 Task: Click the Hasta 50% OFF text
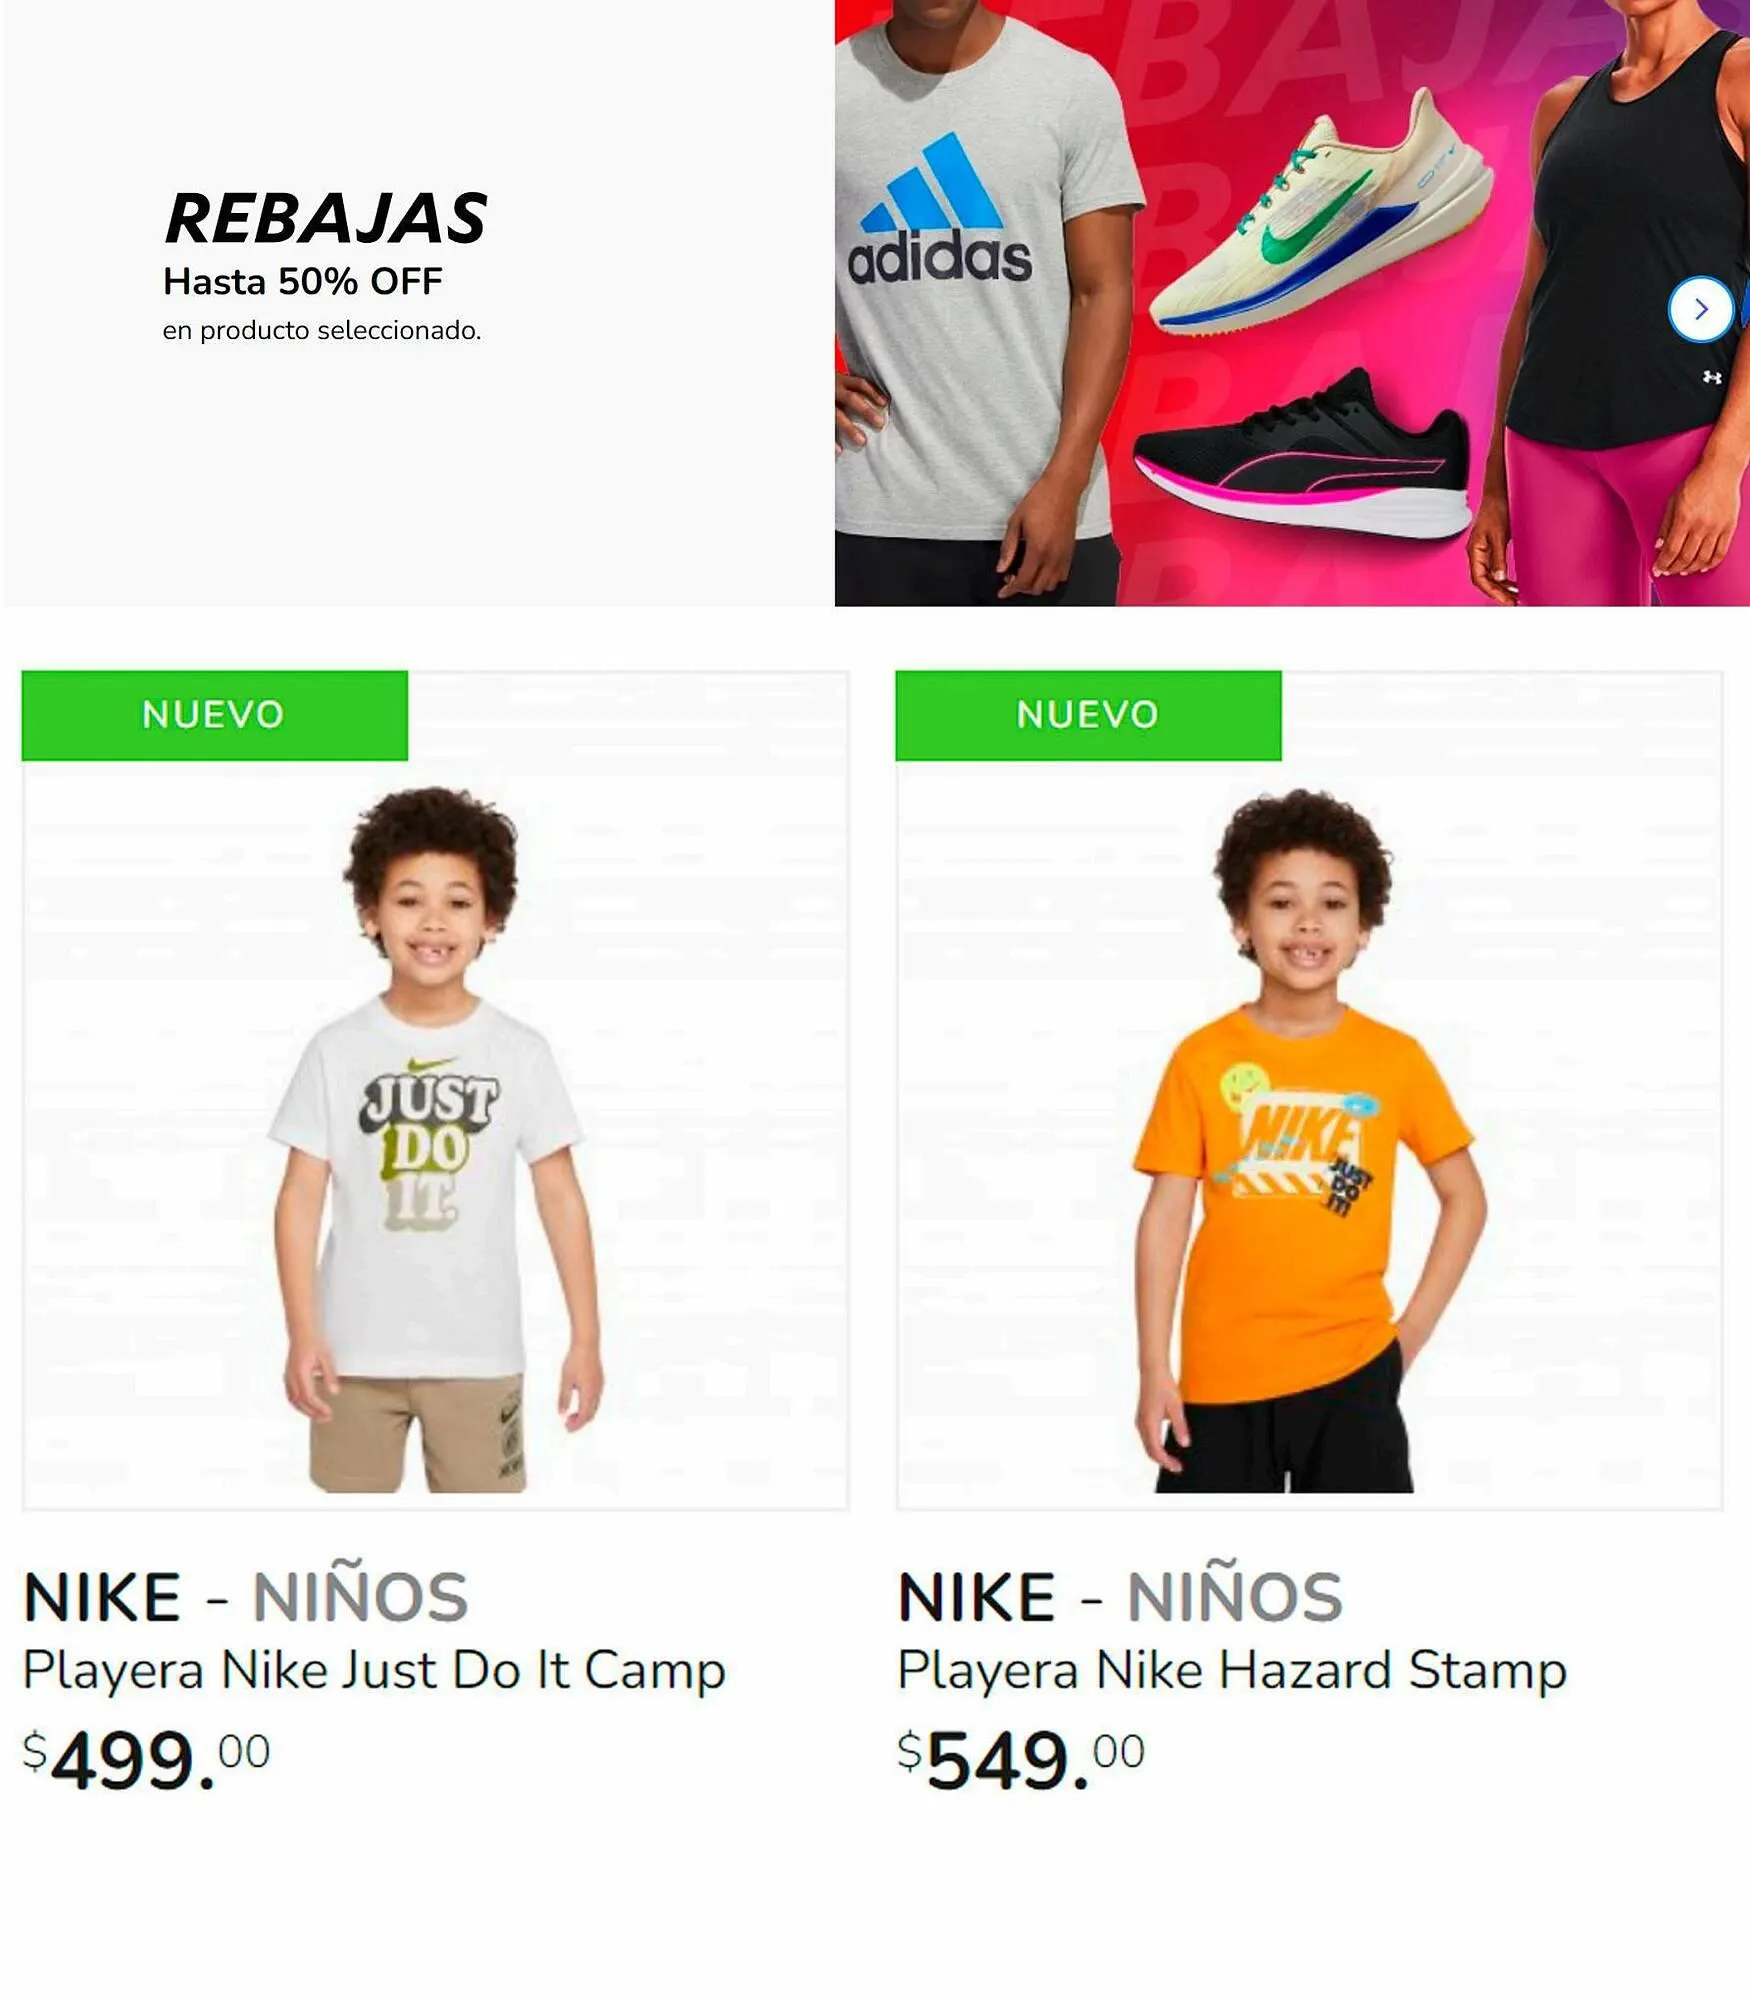(302, 282)
